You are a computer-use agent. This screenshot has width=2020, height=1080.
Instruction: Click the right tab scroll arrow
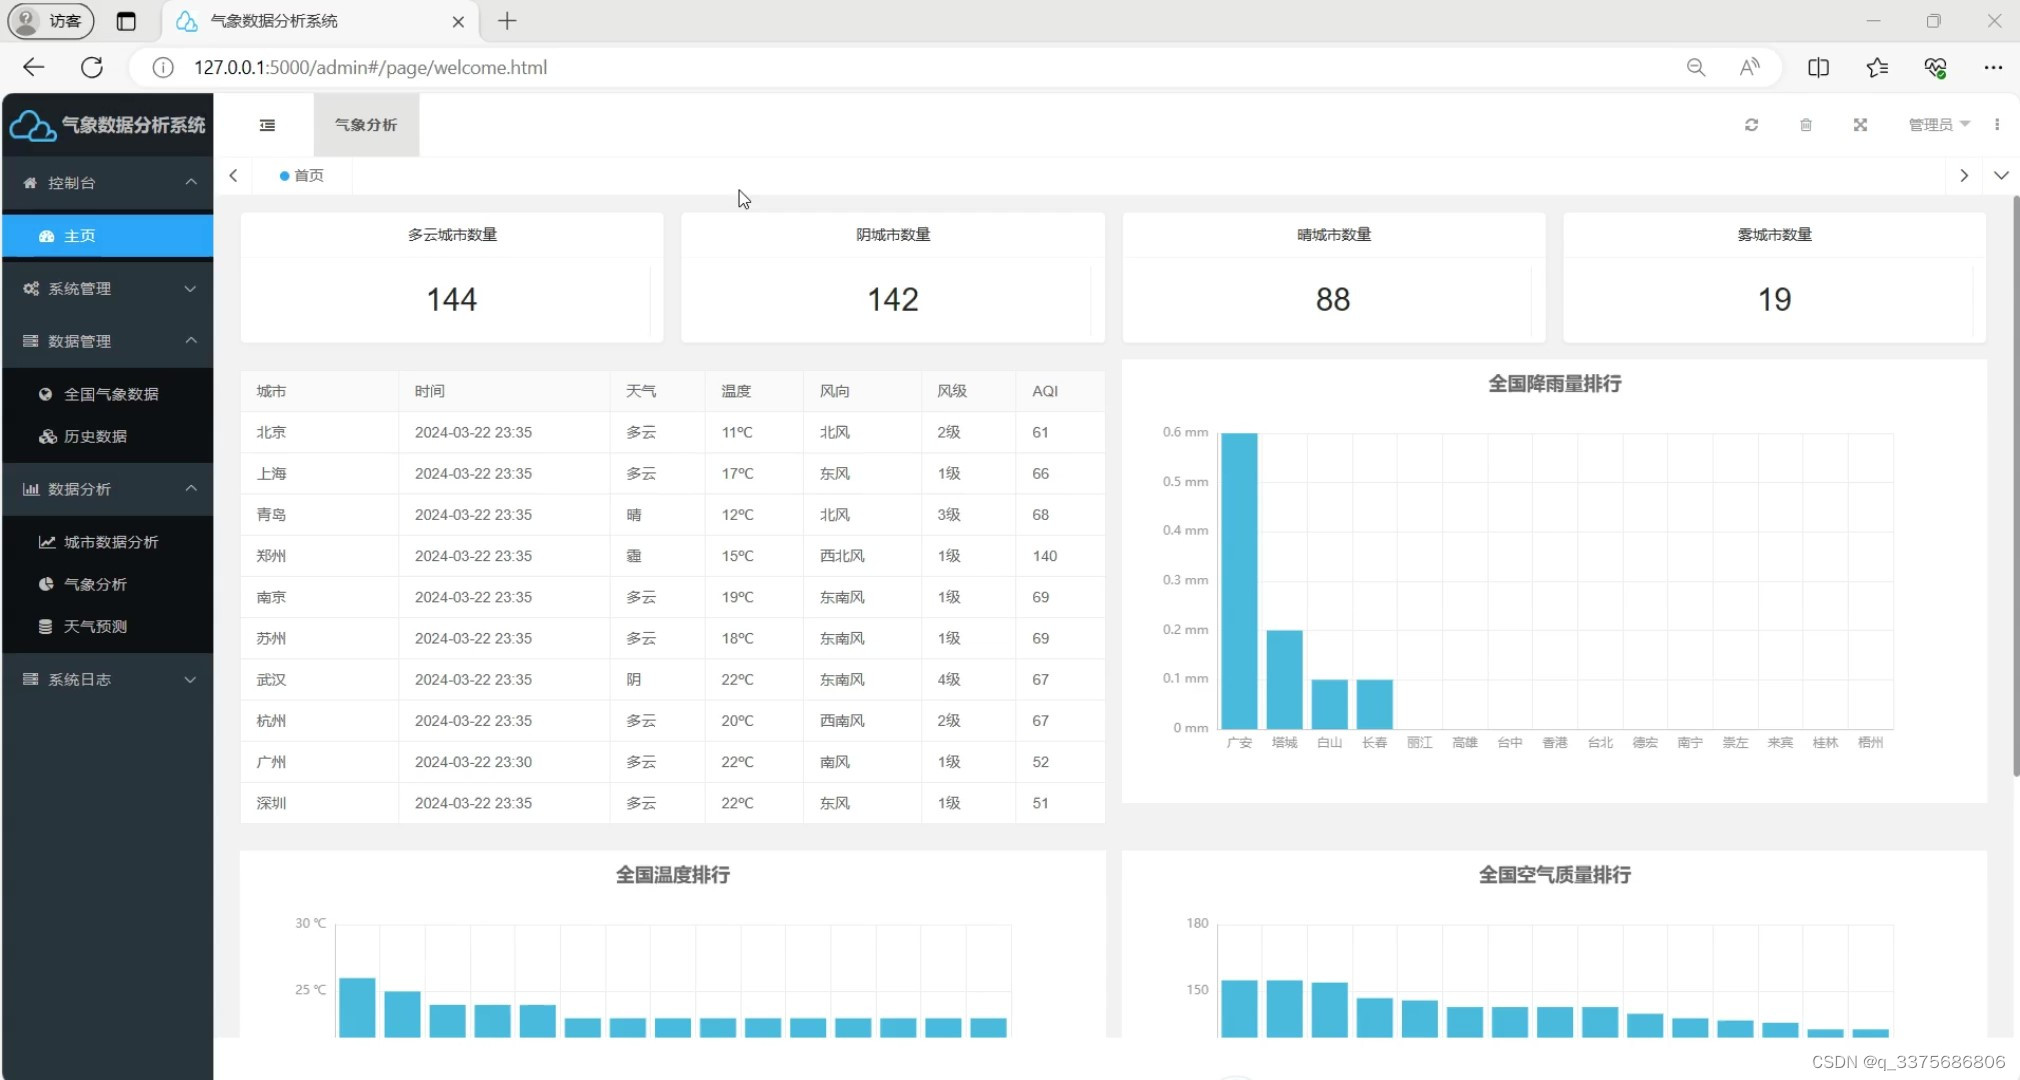click(1964, 176)
